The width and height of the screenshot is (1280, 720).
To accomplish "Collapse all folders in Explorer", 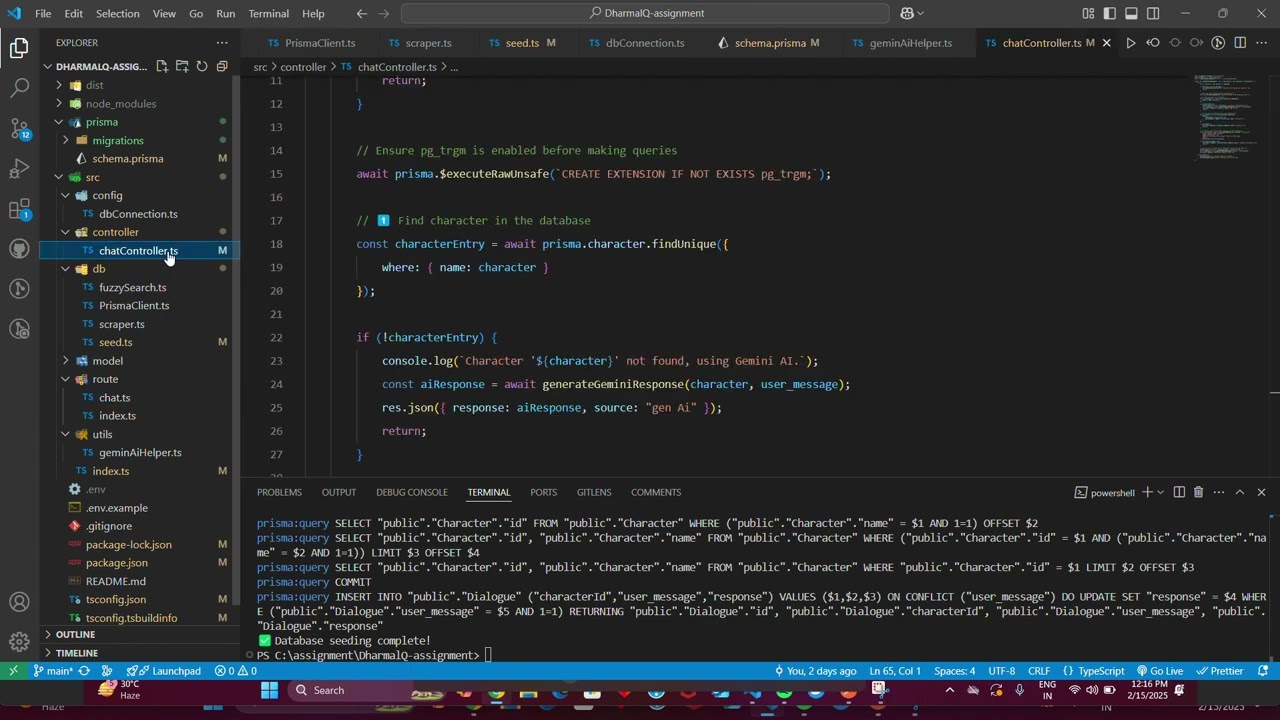I will click(x=222, y=67).
